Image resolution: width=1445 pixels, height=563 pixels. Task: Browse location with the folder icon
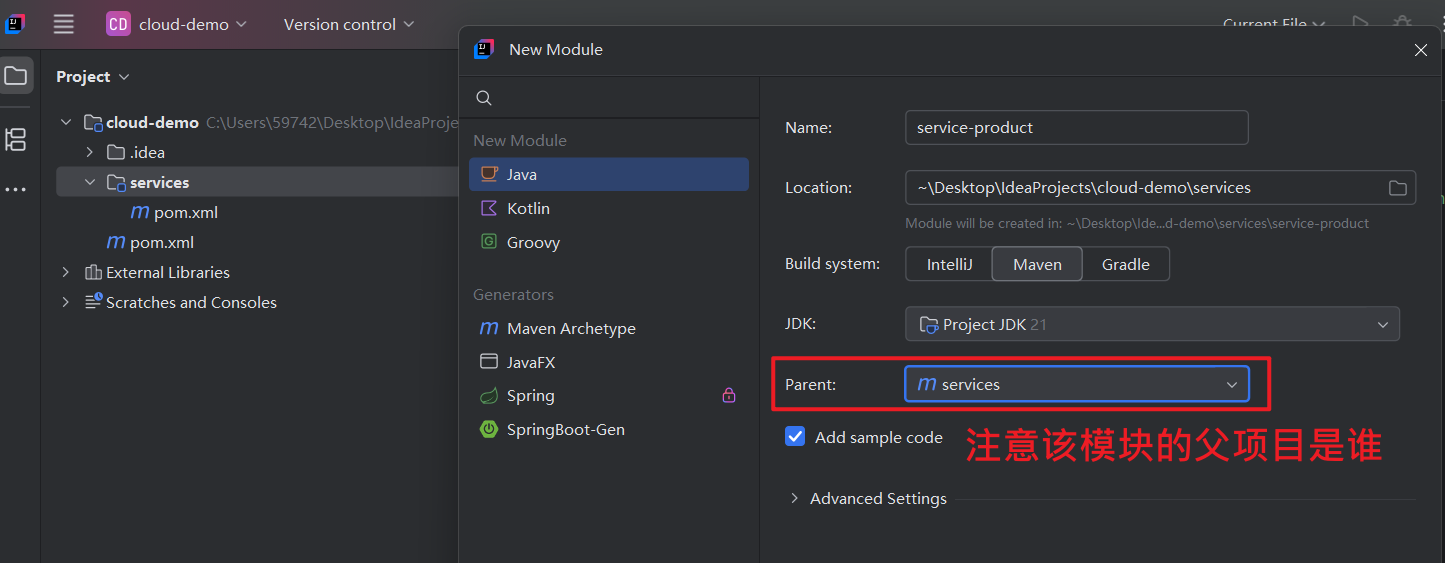(x=1397, y=188)
